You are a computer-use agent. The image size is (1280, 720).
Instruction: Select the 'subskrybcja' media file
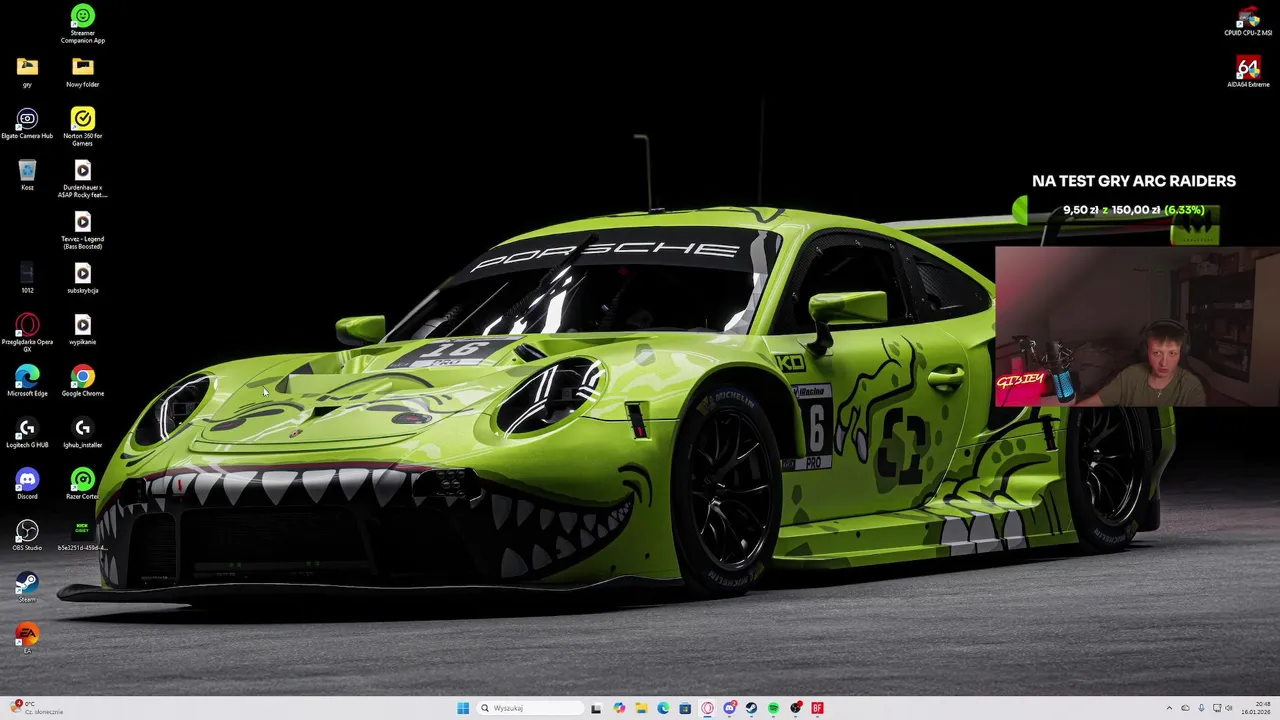(x=83, y=279)
